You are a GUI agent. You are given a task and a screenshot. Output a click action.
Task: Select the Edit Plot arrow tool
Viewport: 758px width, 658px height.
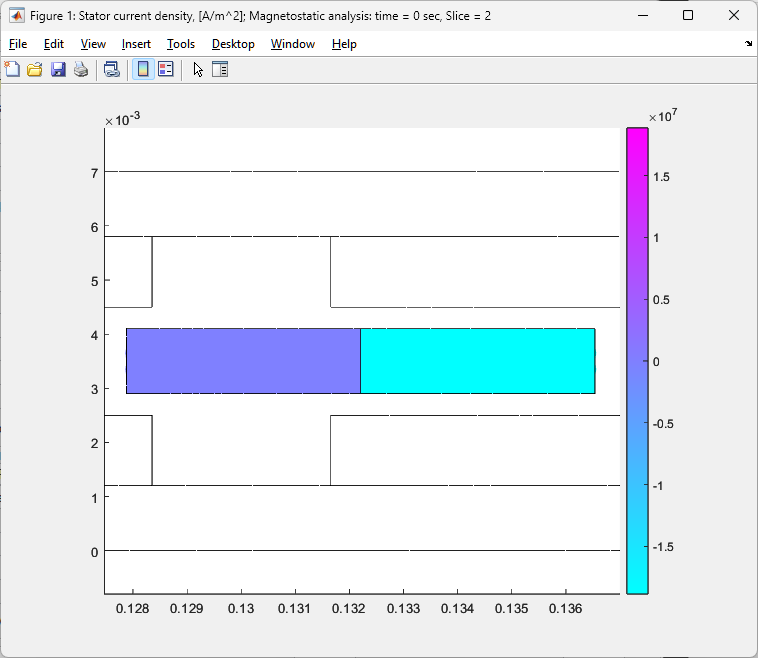click(x=198, y=70)
